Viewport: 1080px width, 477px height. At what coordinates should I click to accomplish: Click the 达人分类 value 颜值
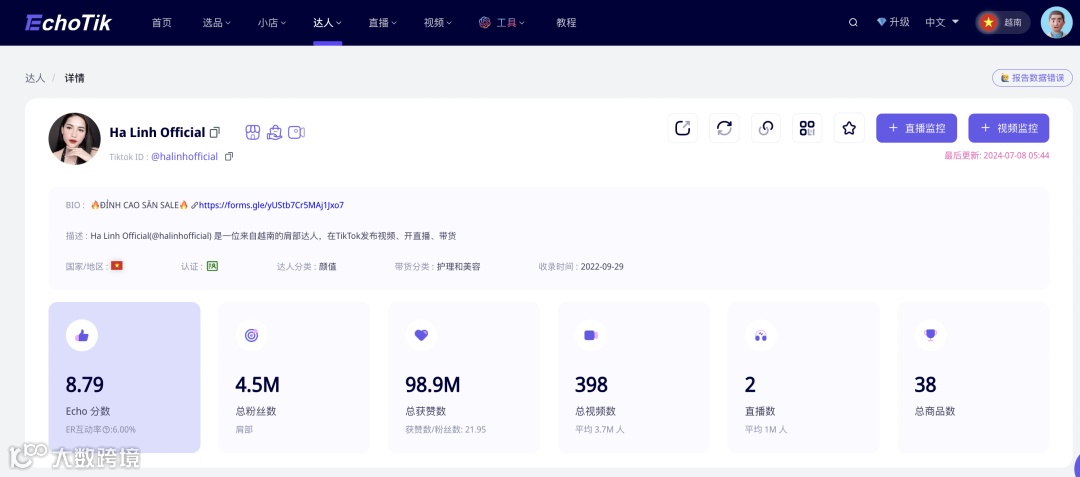pos(327,266)
